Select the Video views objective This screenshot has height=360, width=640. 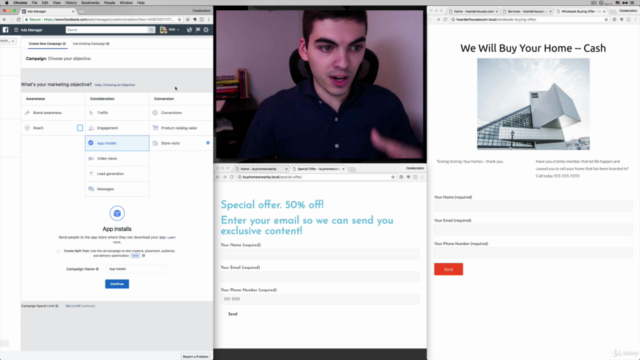point(117,158)
